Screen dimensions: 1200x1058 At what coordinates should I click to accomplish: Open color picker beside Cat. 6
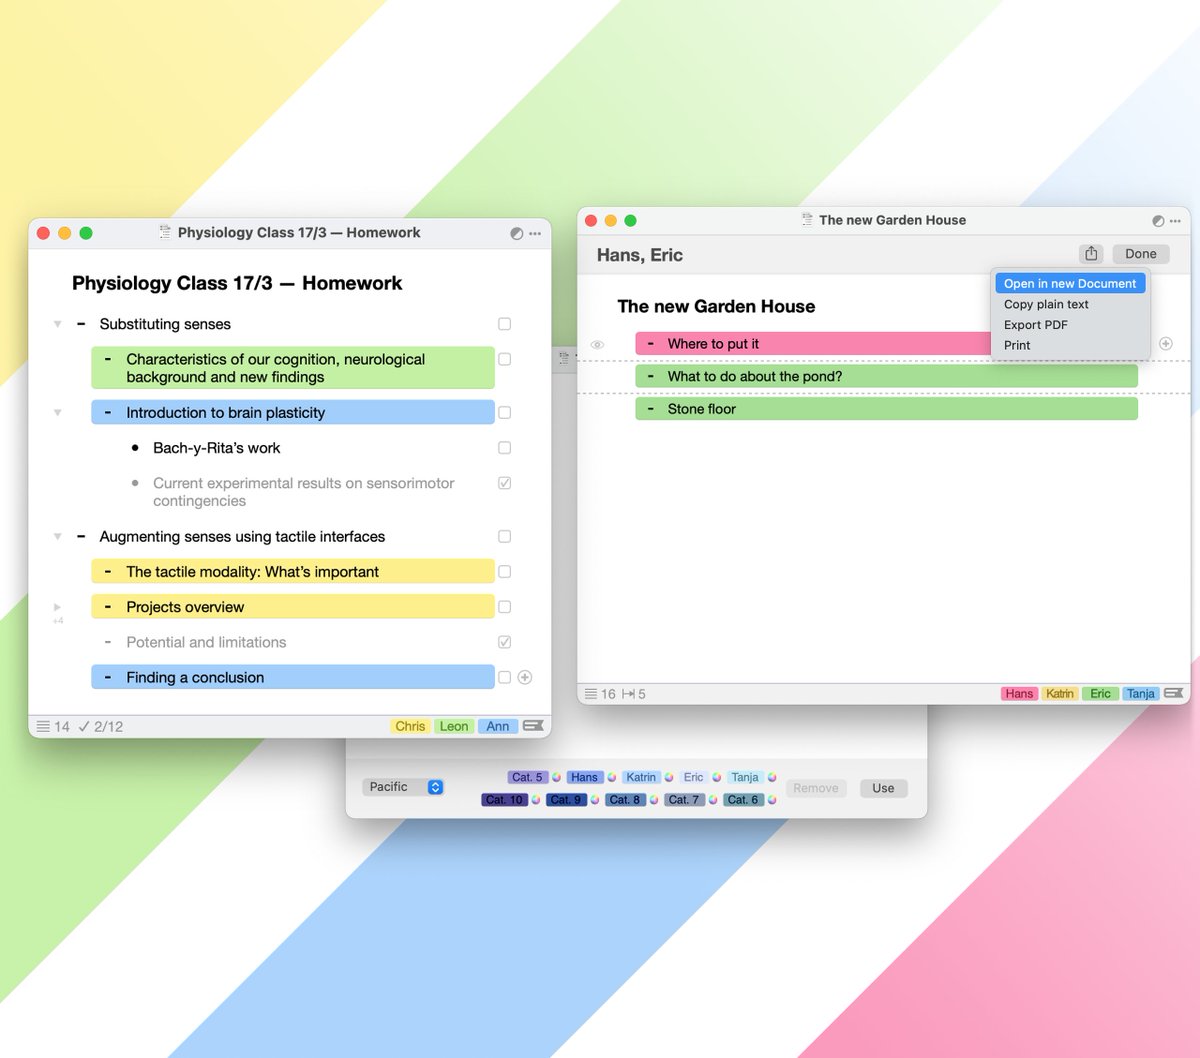772,800
